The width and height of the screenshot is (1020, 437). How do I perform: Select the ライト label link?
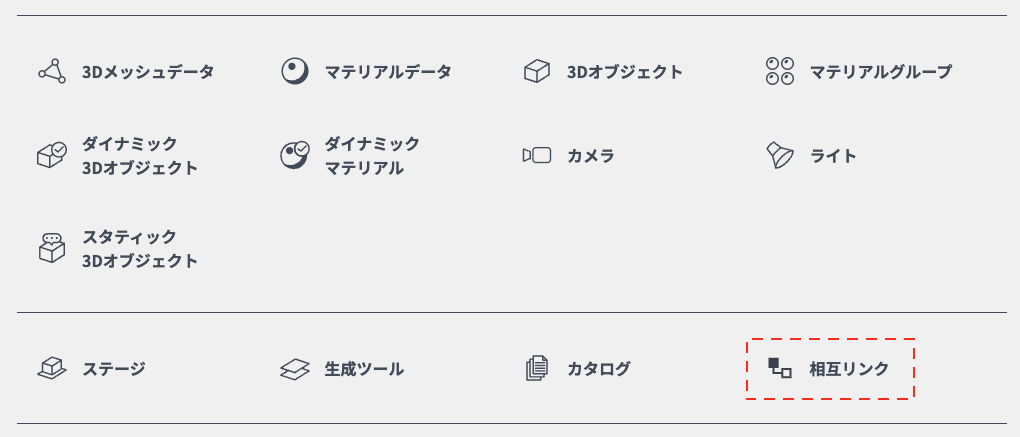pos(833,156)
